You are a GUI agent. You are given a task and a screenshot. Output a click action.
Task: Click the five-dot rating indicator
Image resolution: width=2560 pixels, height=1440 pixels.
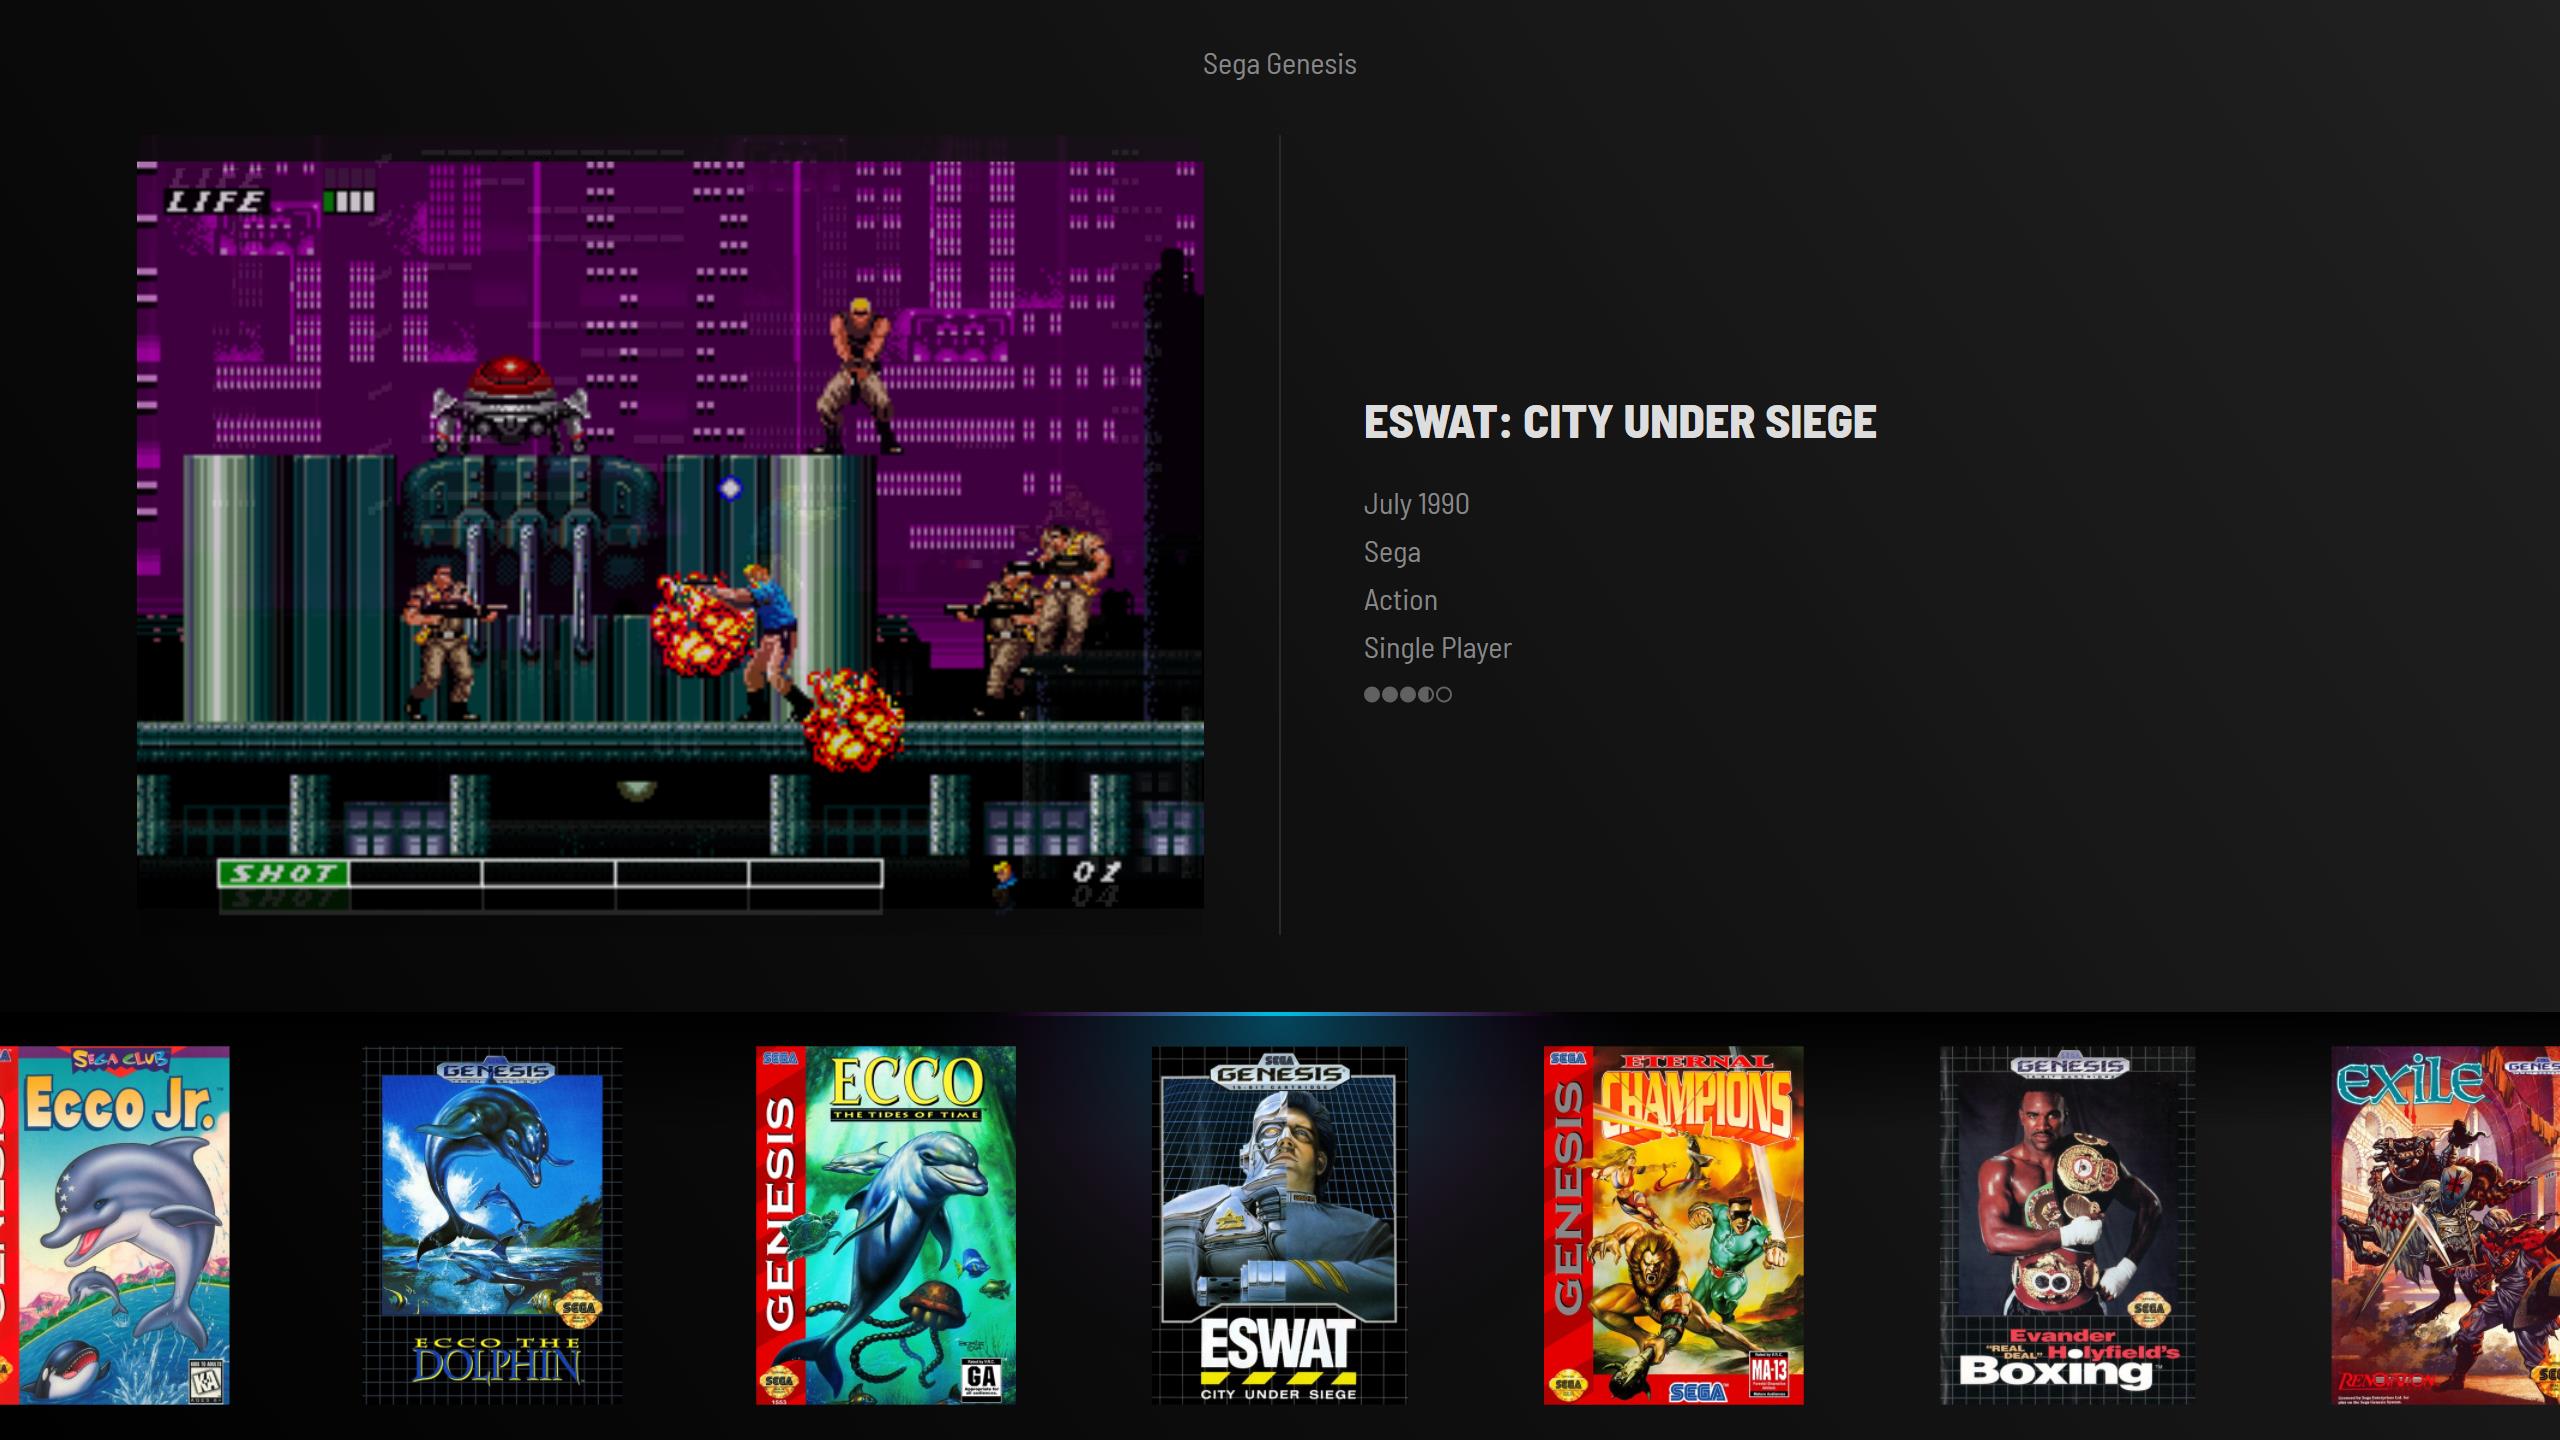pyautogui.click(x=1408, y=694)
